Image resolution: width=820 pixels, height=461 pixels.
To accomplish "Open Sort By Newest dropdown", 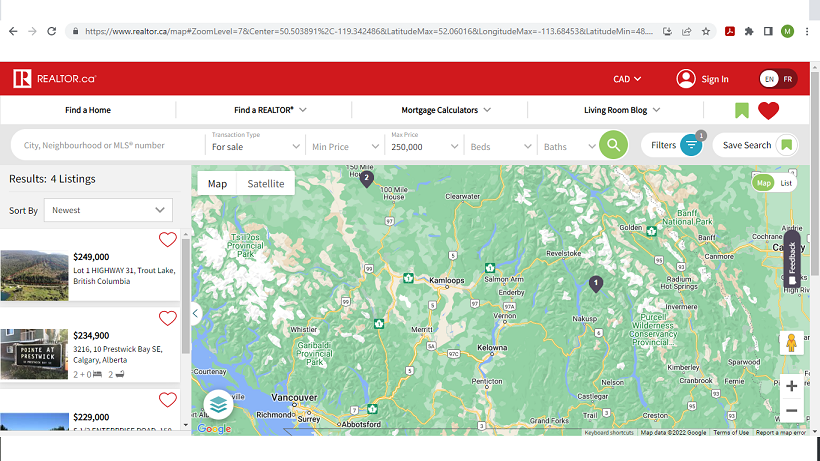I will [108, 210].
